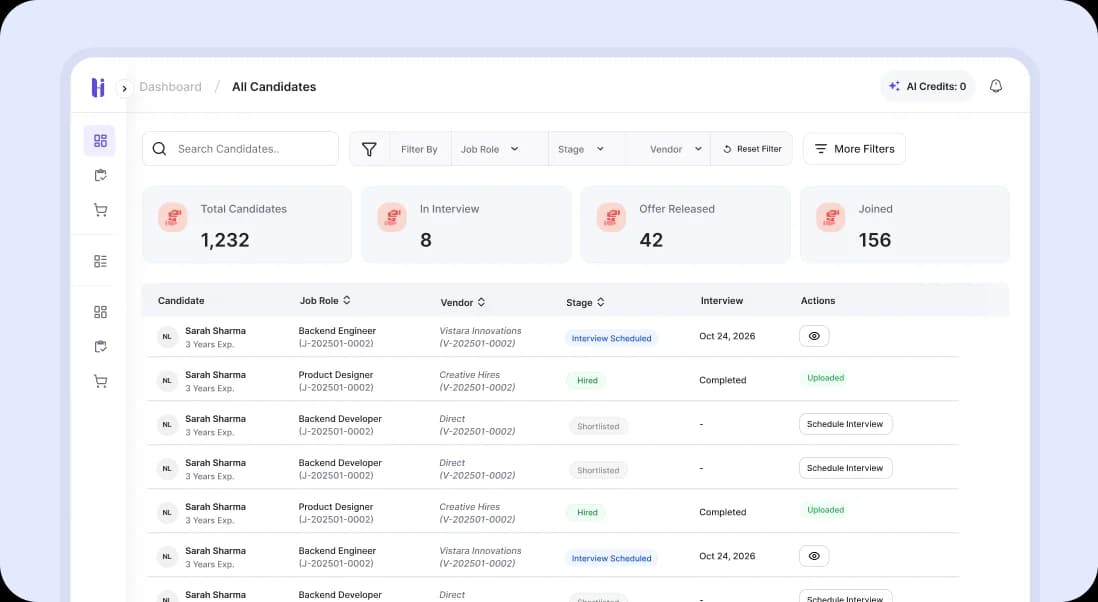Expand the Stage filter dropdown
The width and height of the screenshot is (1098, 602).
click(579, 148)
